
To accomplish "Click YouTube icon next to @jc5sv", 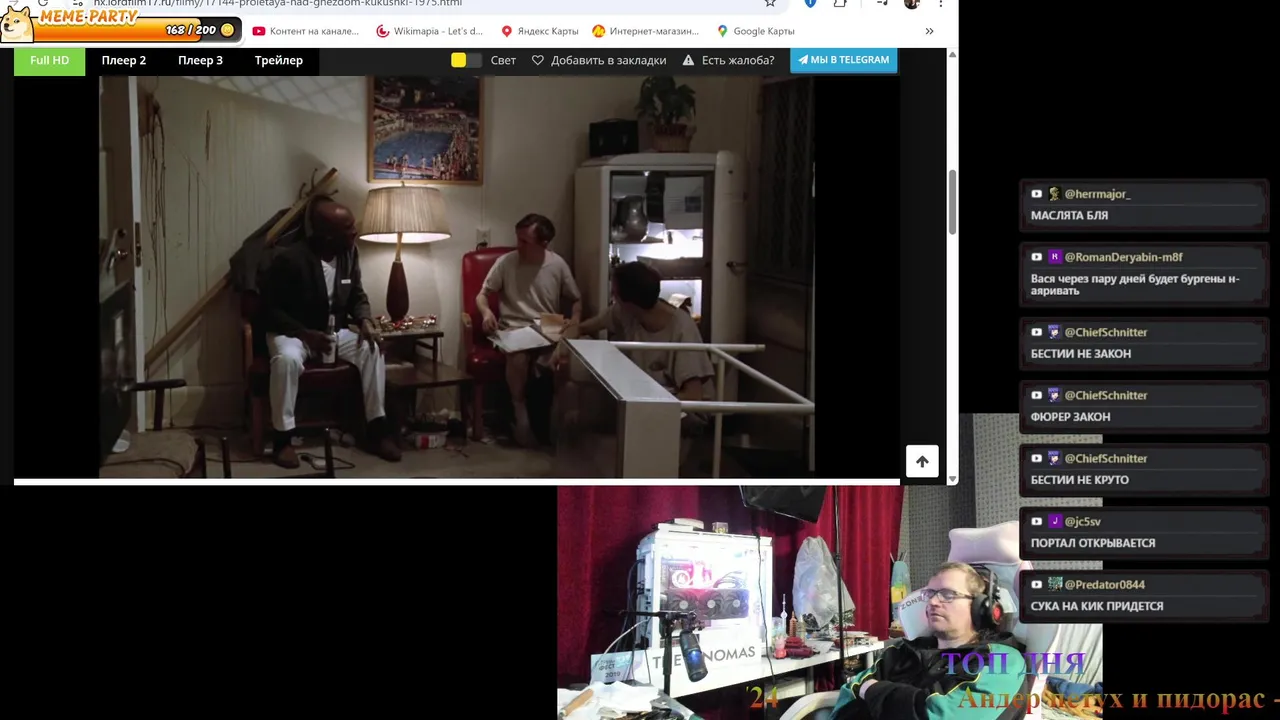I will coord(1037,522).
